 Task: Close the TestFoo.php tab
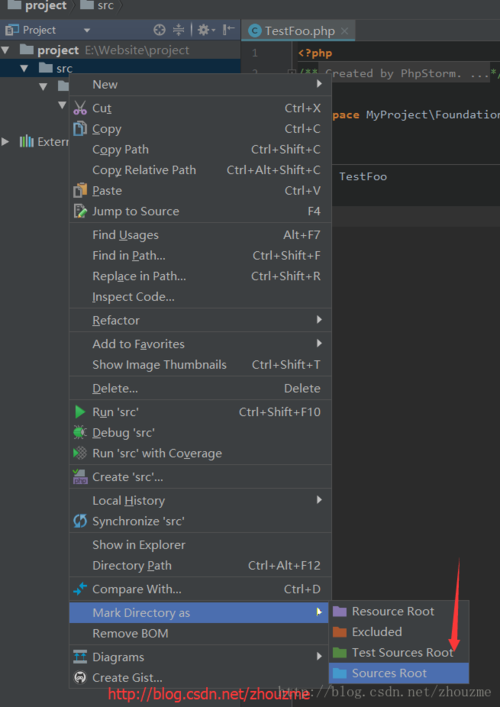pyautogui.click(x=344, y=31)
